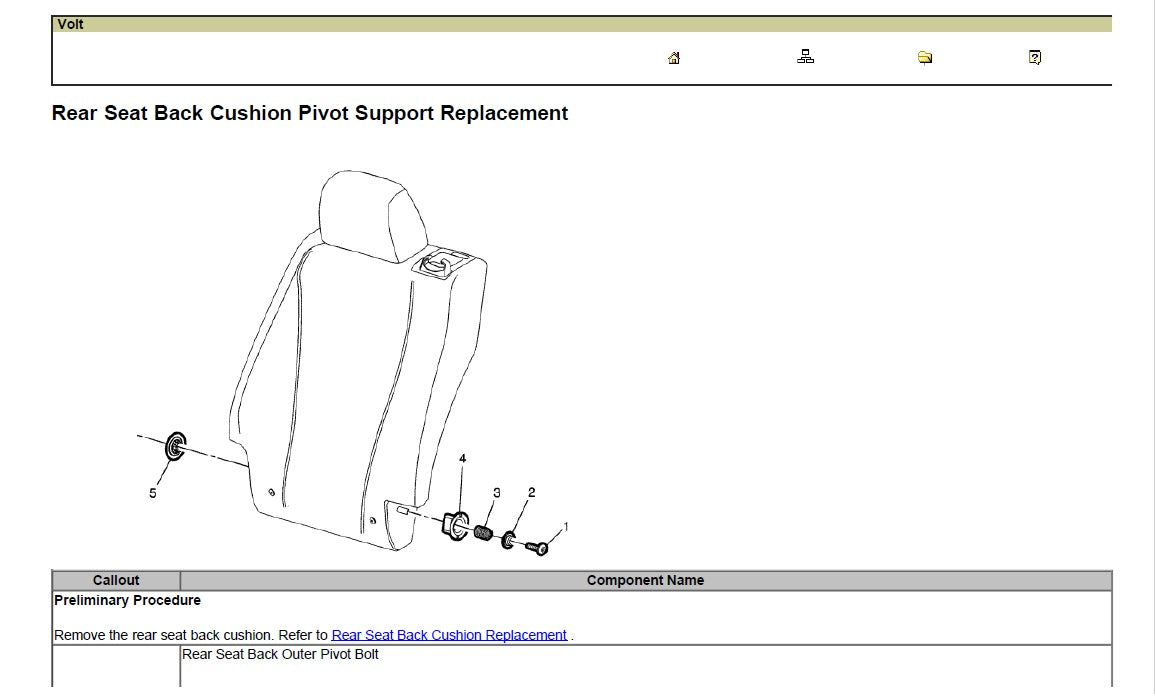
Task: Open the site map hierarchy icon
Action: tap(805, 57)
